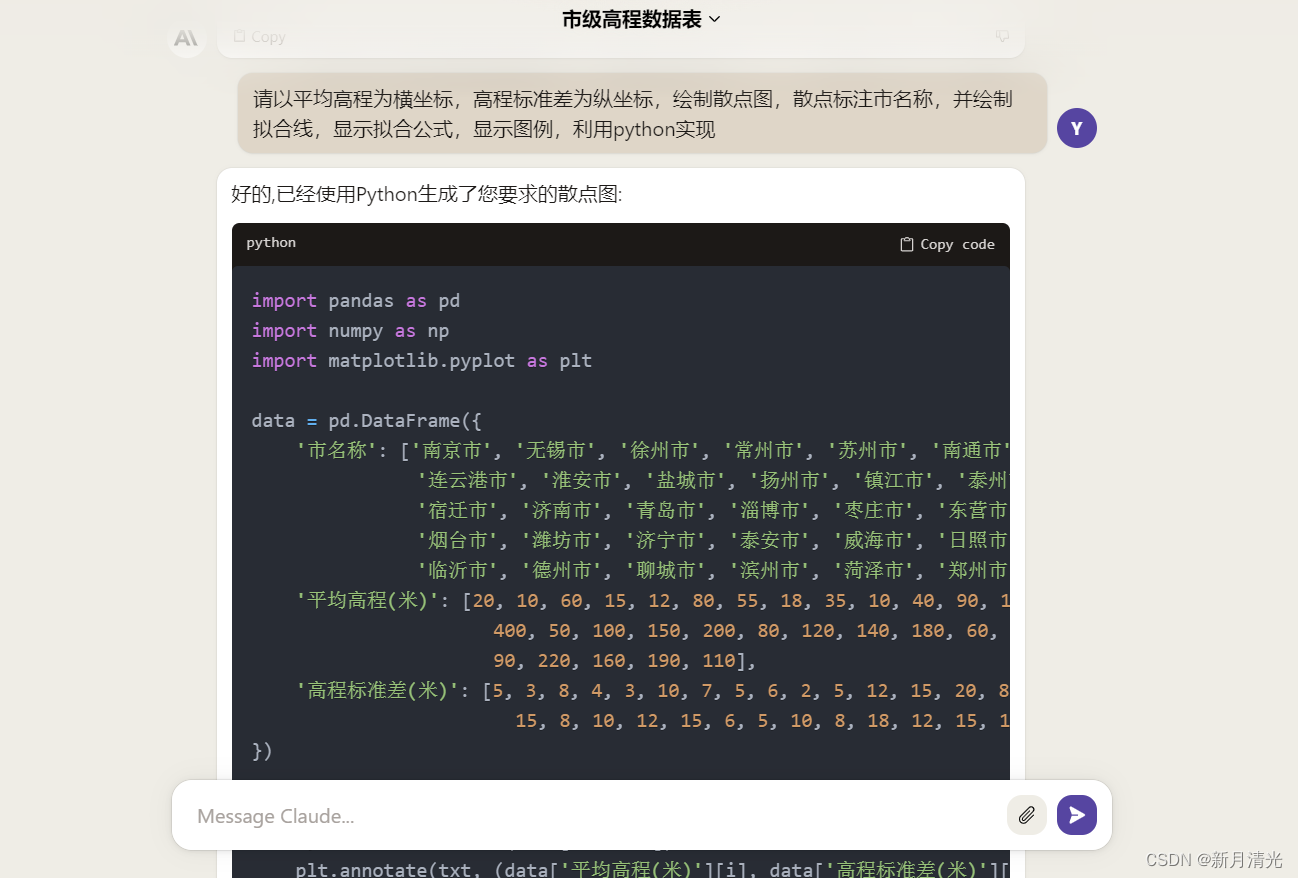Click the reply text 好的,已经使用Python生成了您要求的散点图

pyautogui.click(x=427, y=194)
